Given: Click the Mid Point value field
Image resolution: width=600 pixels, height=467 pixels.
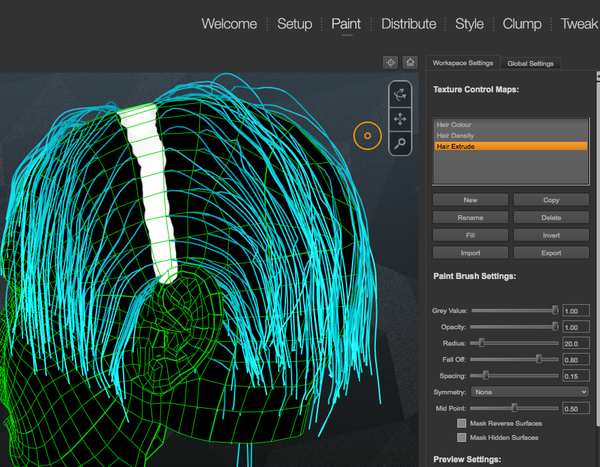Looking at the screenshot, I should click(576, 408).
